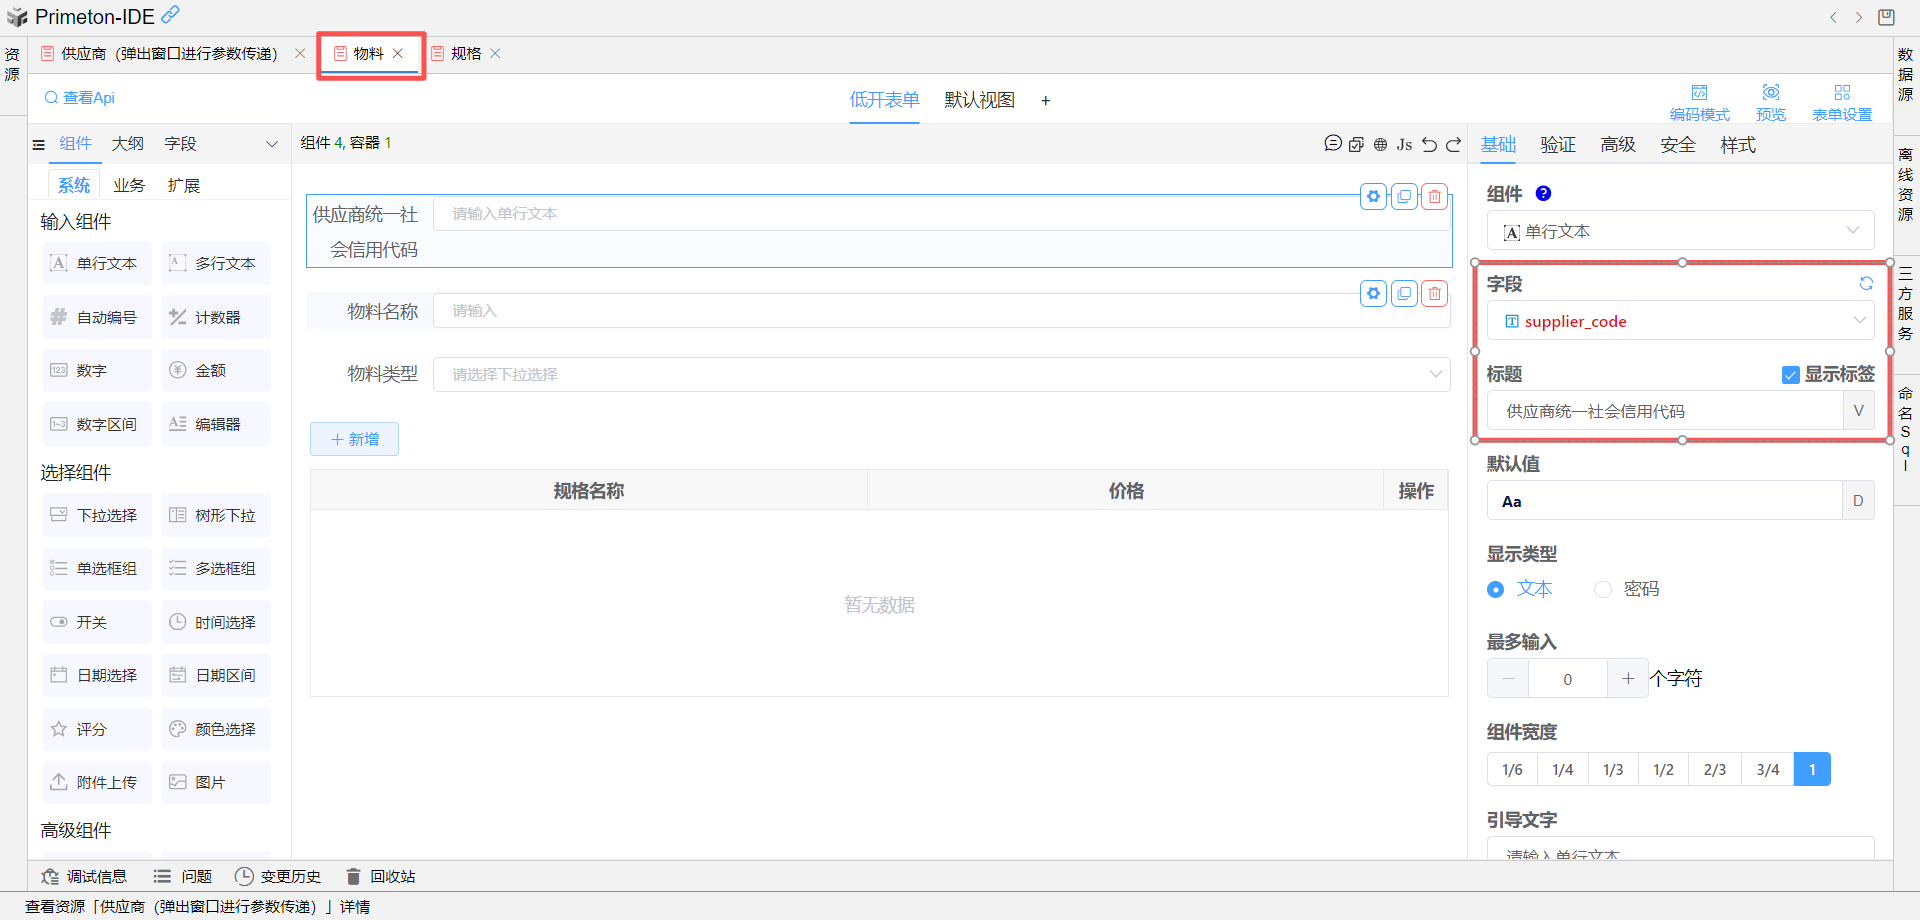Open the 规格 editor tab
Viewport: 1920px width, 920px height.
pyautogui.click(x=465, y=54)
